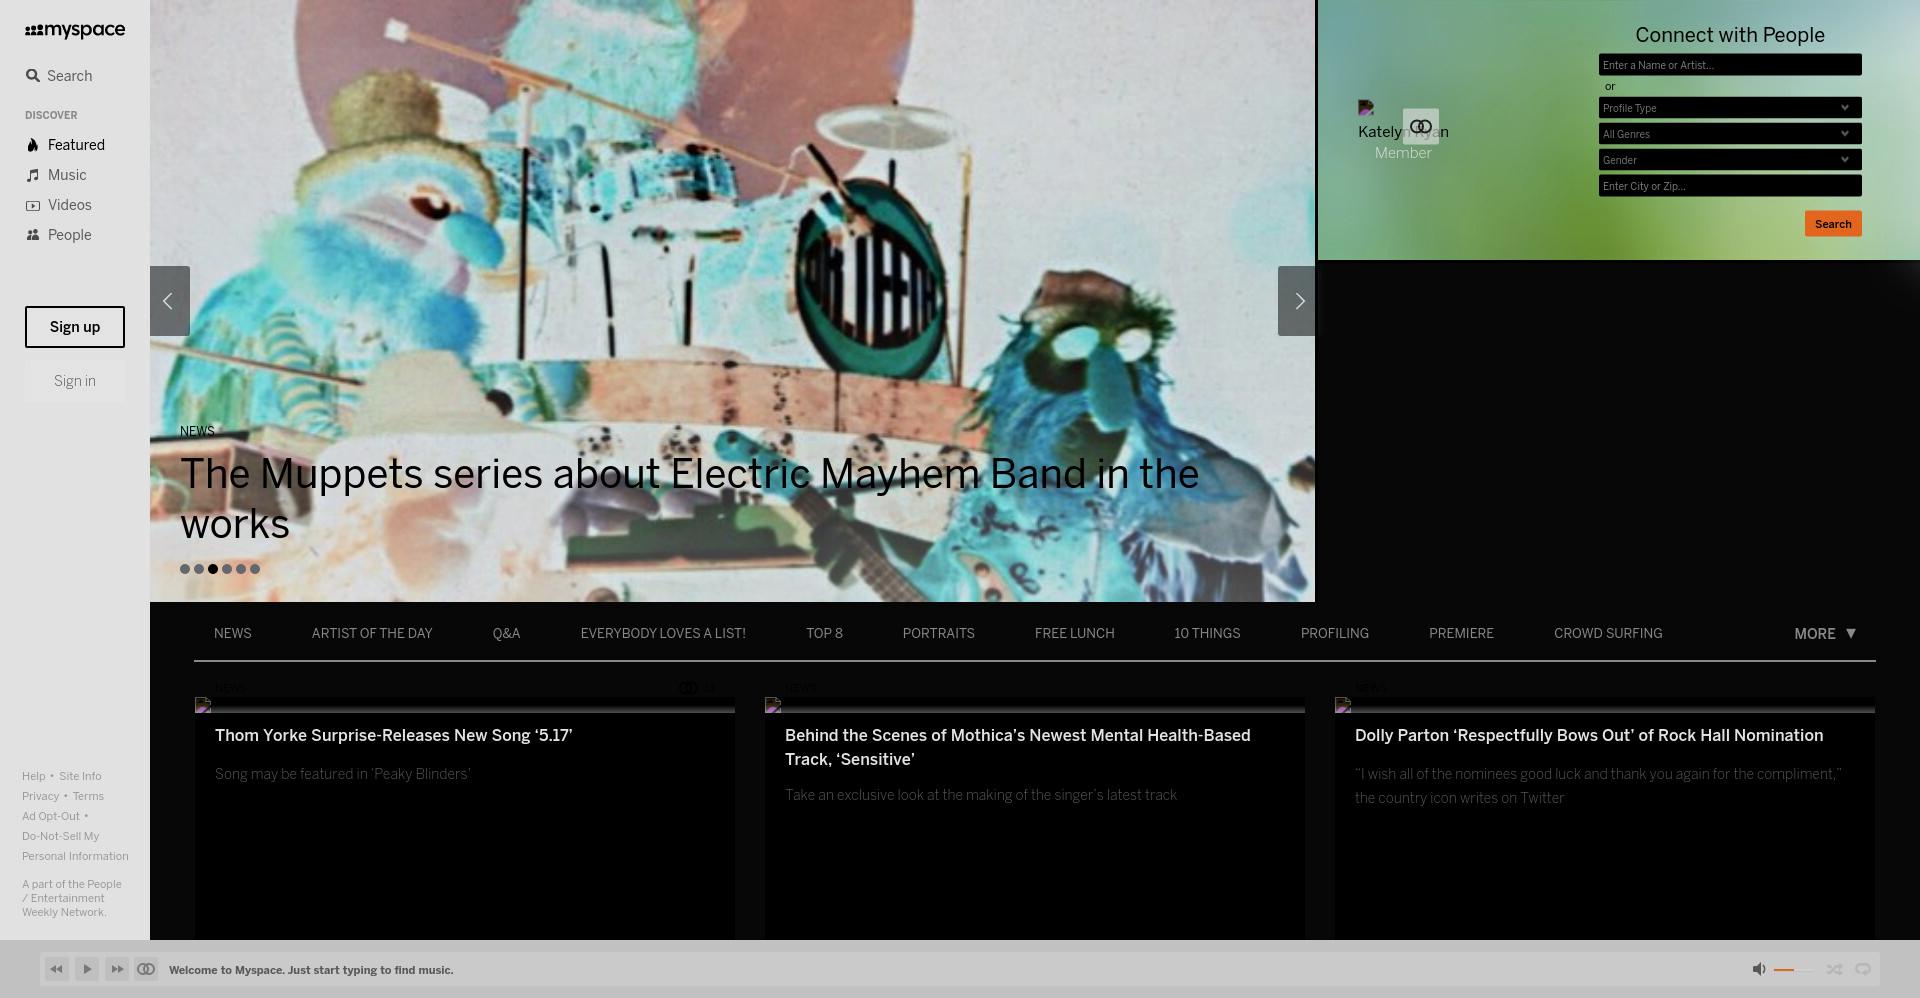Select the FREE LUNCH category tab

1074,634
